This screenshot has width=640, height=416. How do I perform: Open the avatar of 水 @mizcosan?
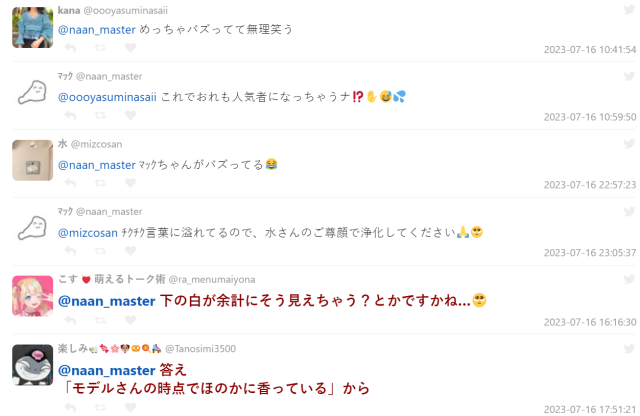point(32,160)
